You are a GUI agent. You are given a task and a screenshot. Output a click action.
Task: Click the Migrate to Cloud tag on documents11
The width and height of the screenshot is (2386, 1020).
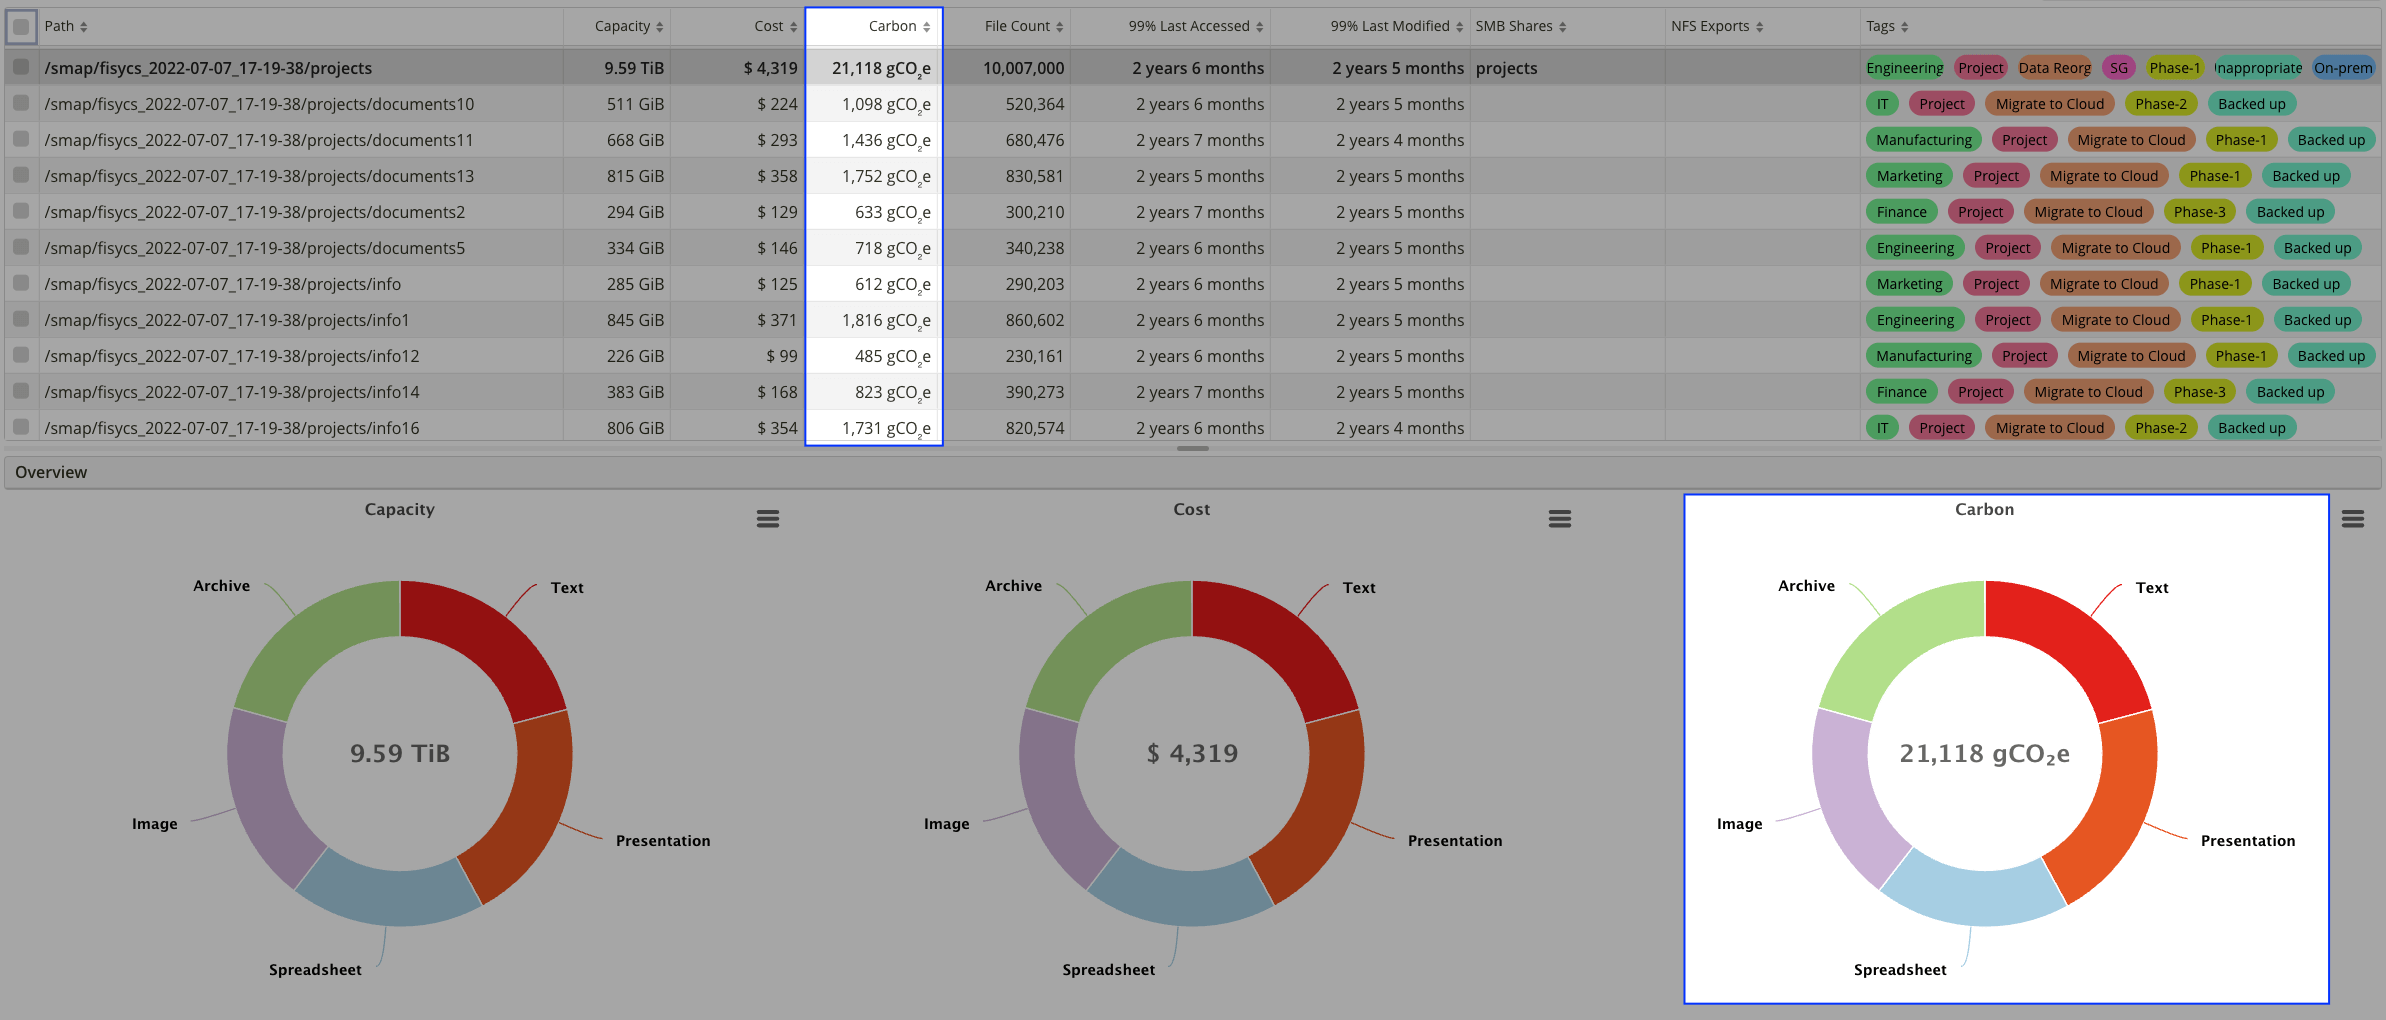point(2131,140)
